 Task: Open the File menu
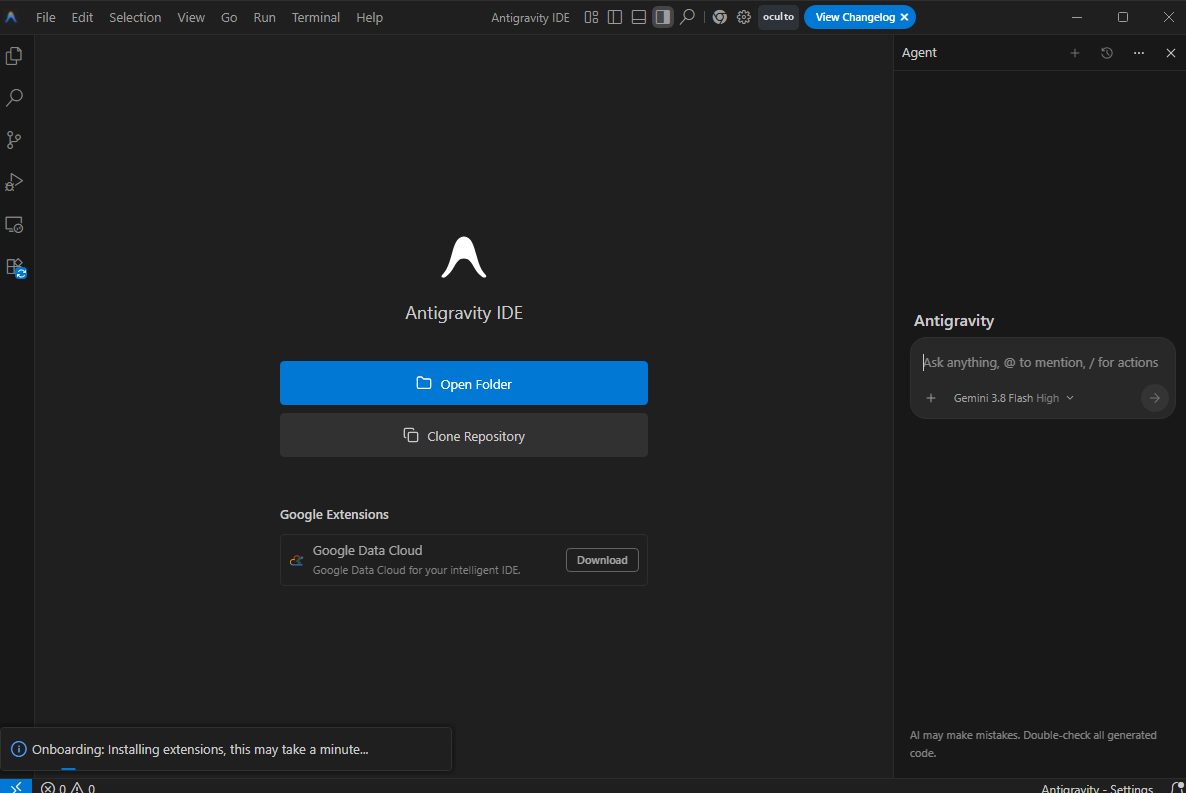45,17
